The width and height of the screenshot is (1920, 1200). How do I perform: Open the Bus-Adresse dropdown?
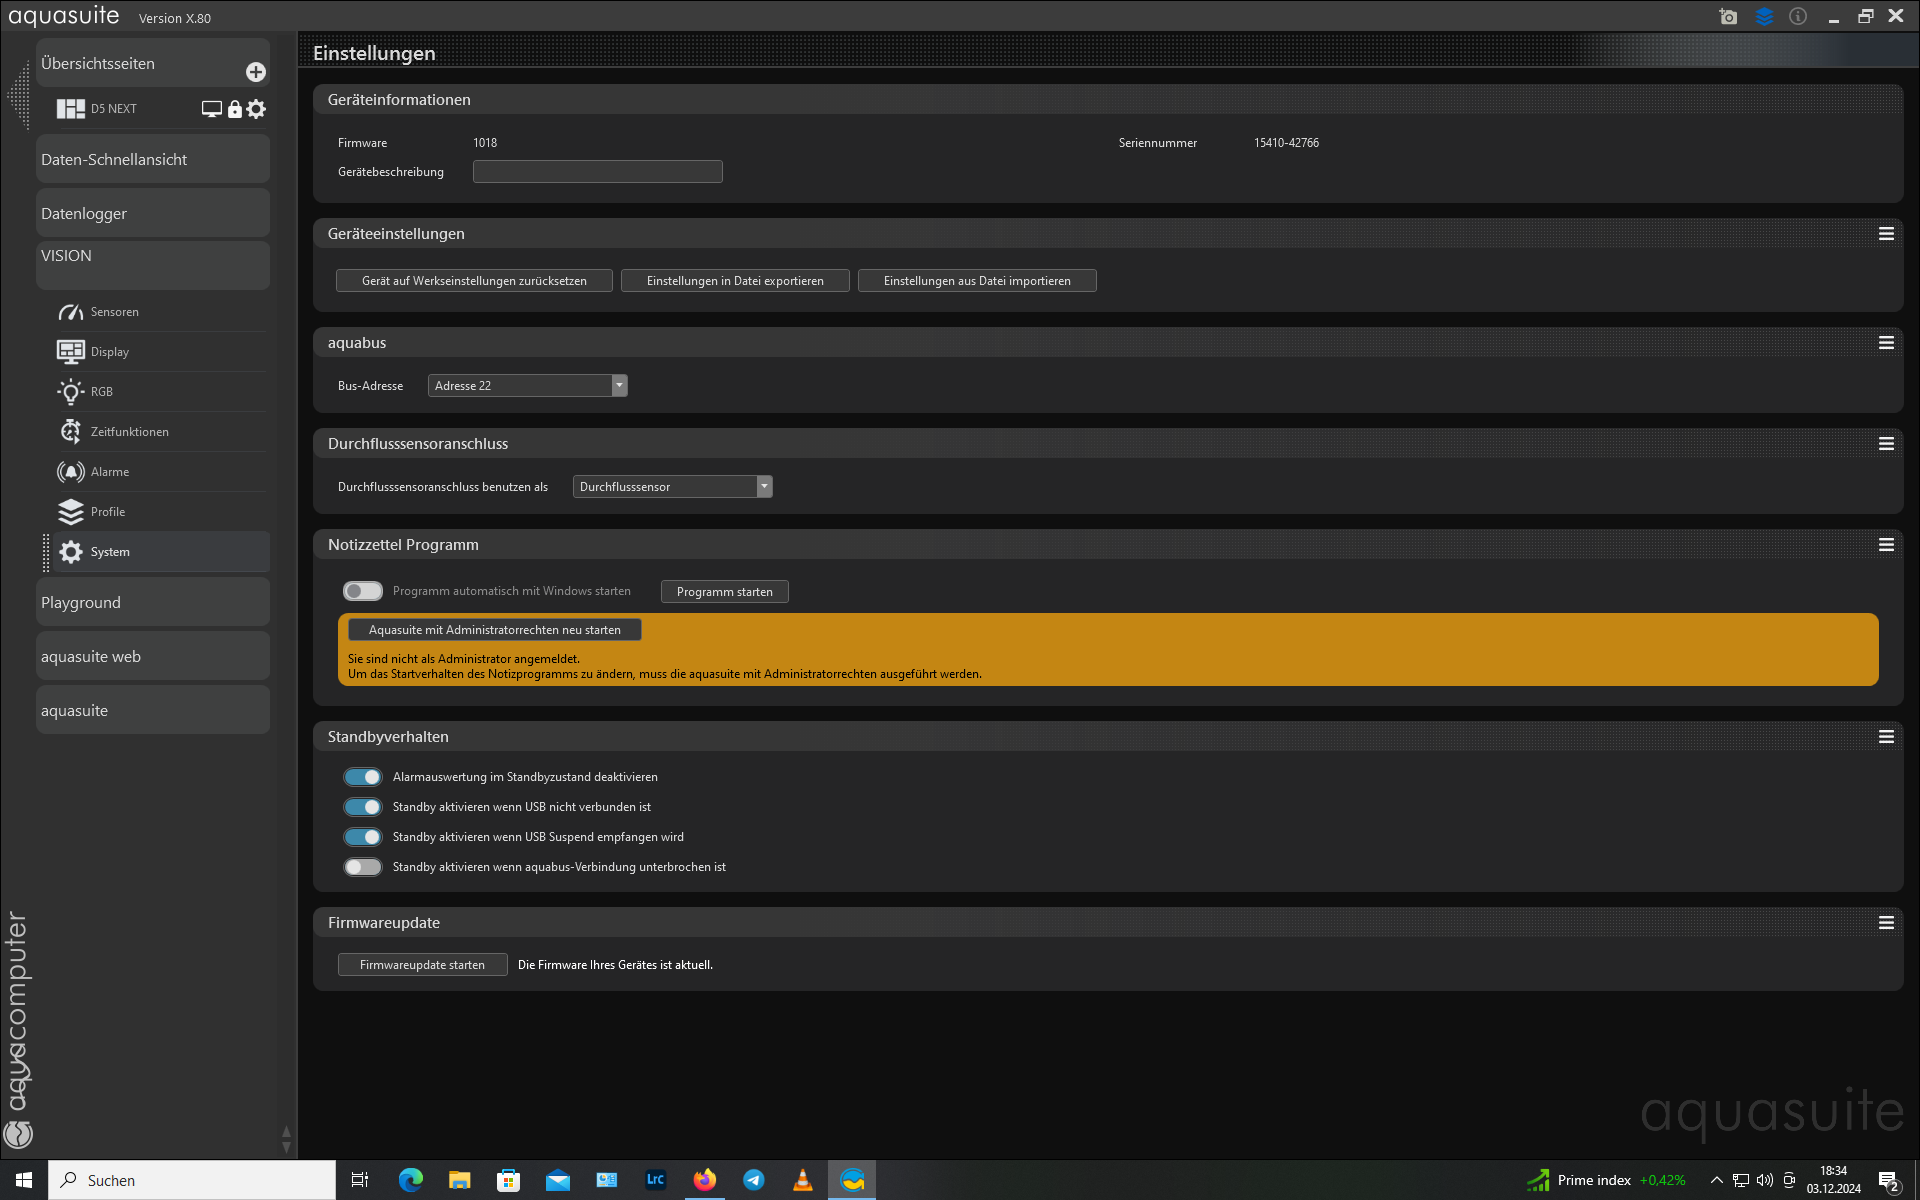(527, 386)
